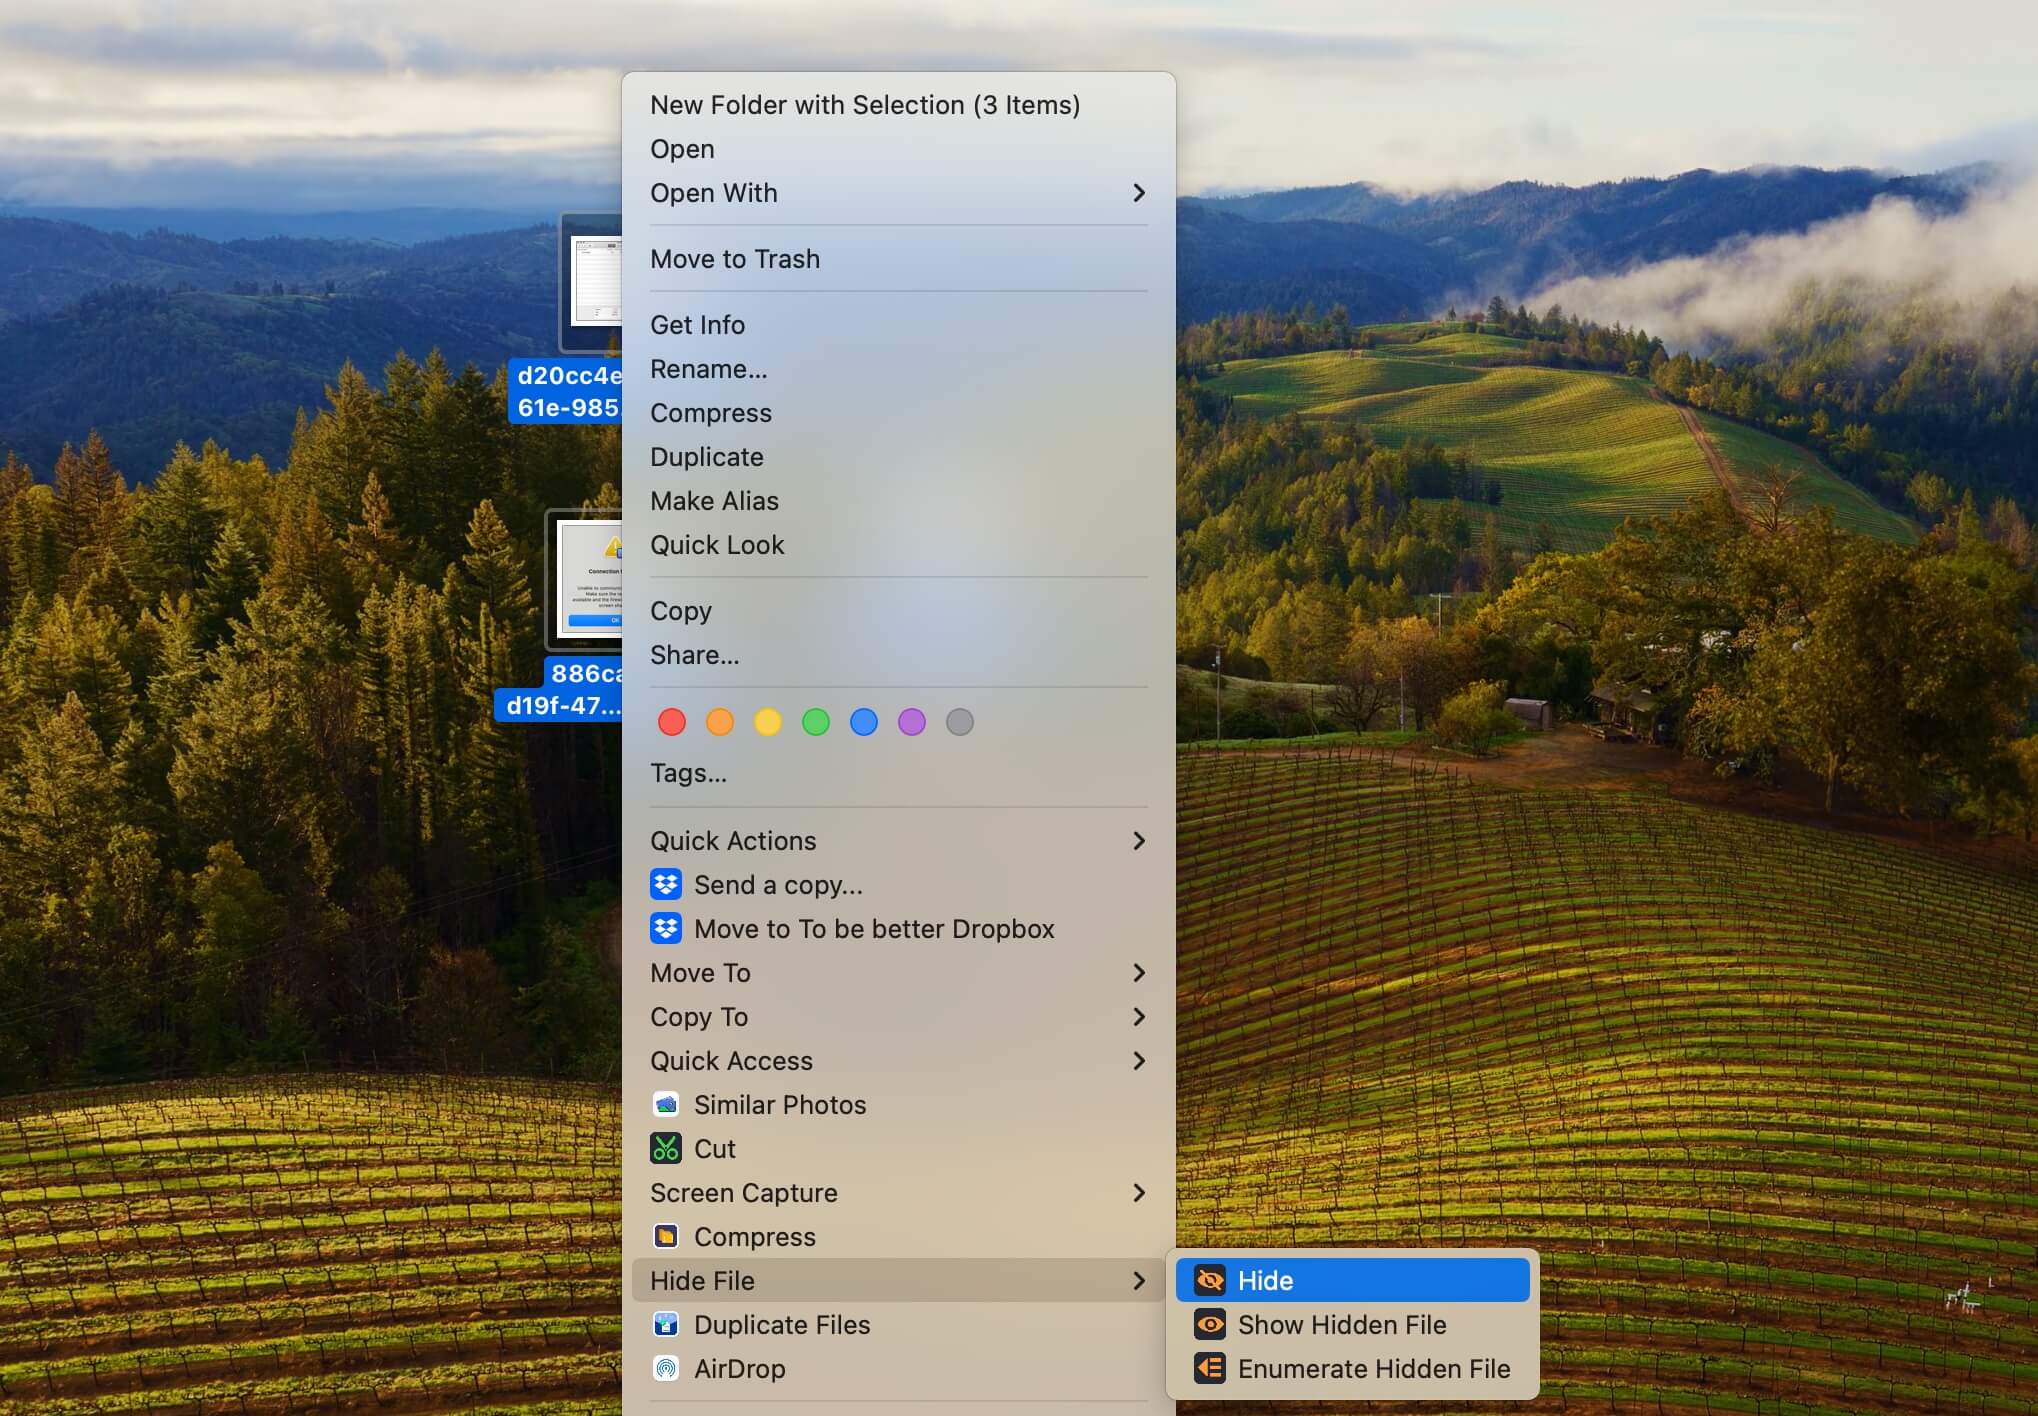Open the Quick Actions submenu via its chevron
This screenshot has width=2038, height=1416.
pyautogui.click(x=1139, y=841)
